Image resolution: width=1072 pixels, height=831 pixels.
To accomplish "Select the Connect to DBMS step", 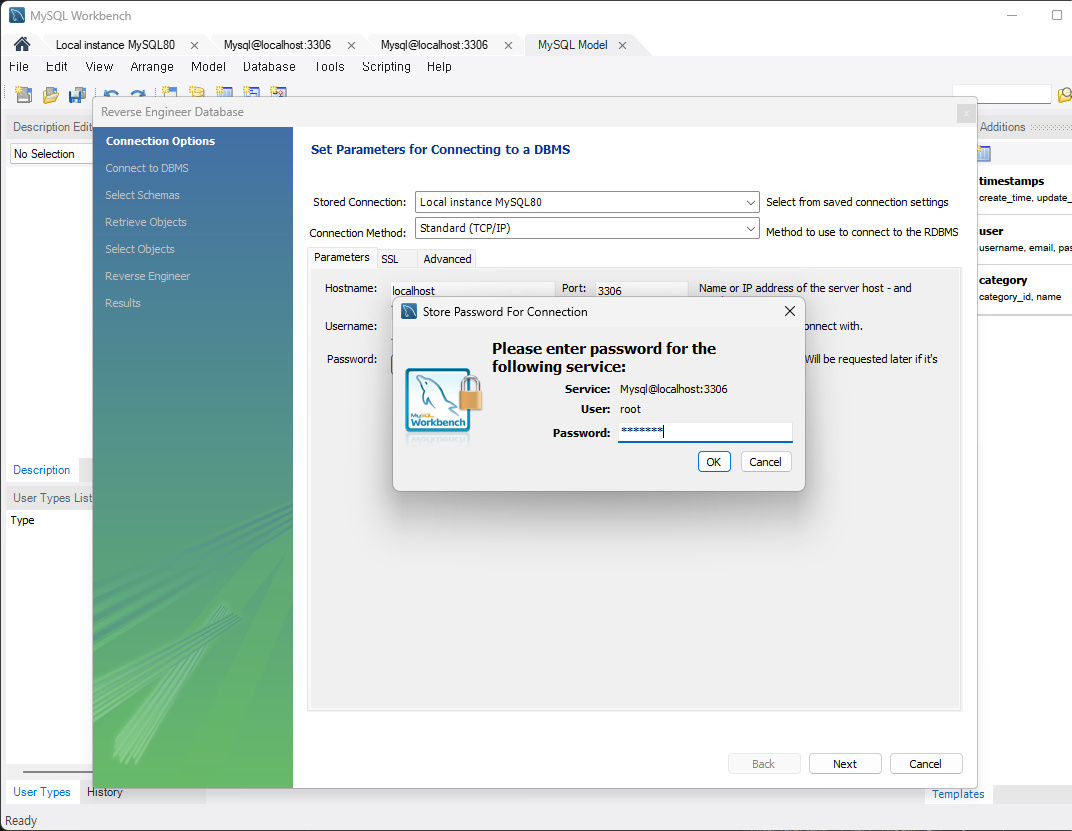I will (147, 168).
